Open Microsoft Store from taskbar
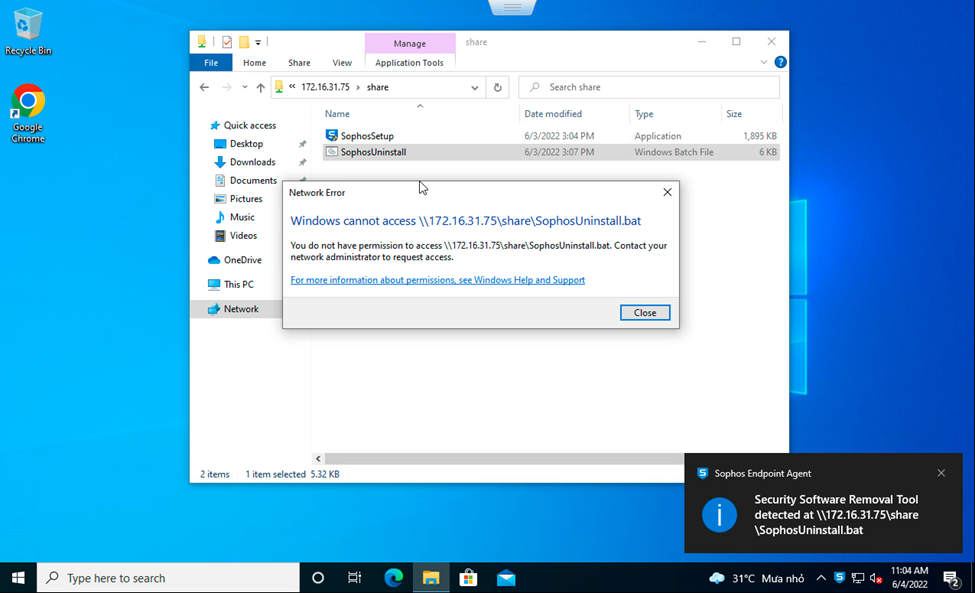This screenshot has height=593, width=975. [468, 578]
